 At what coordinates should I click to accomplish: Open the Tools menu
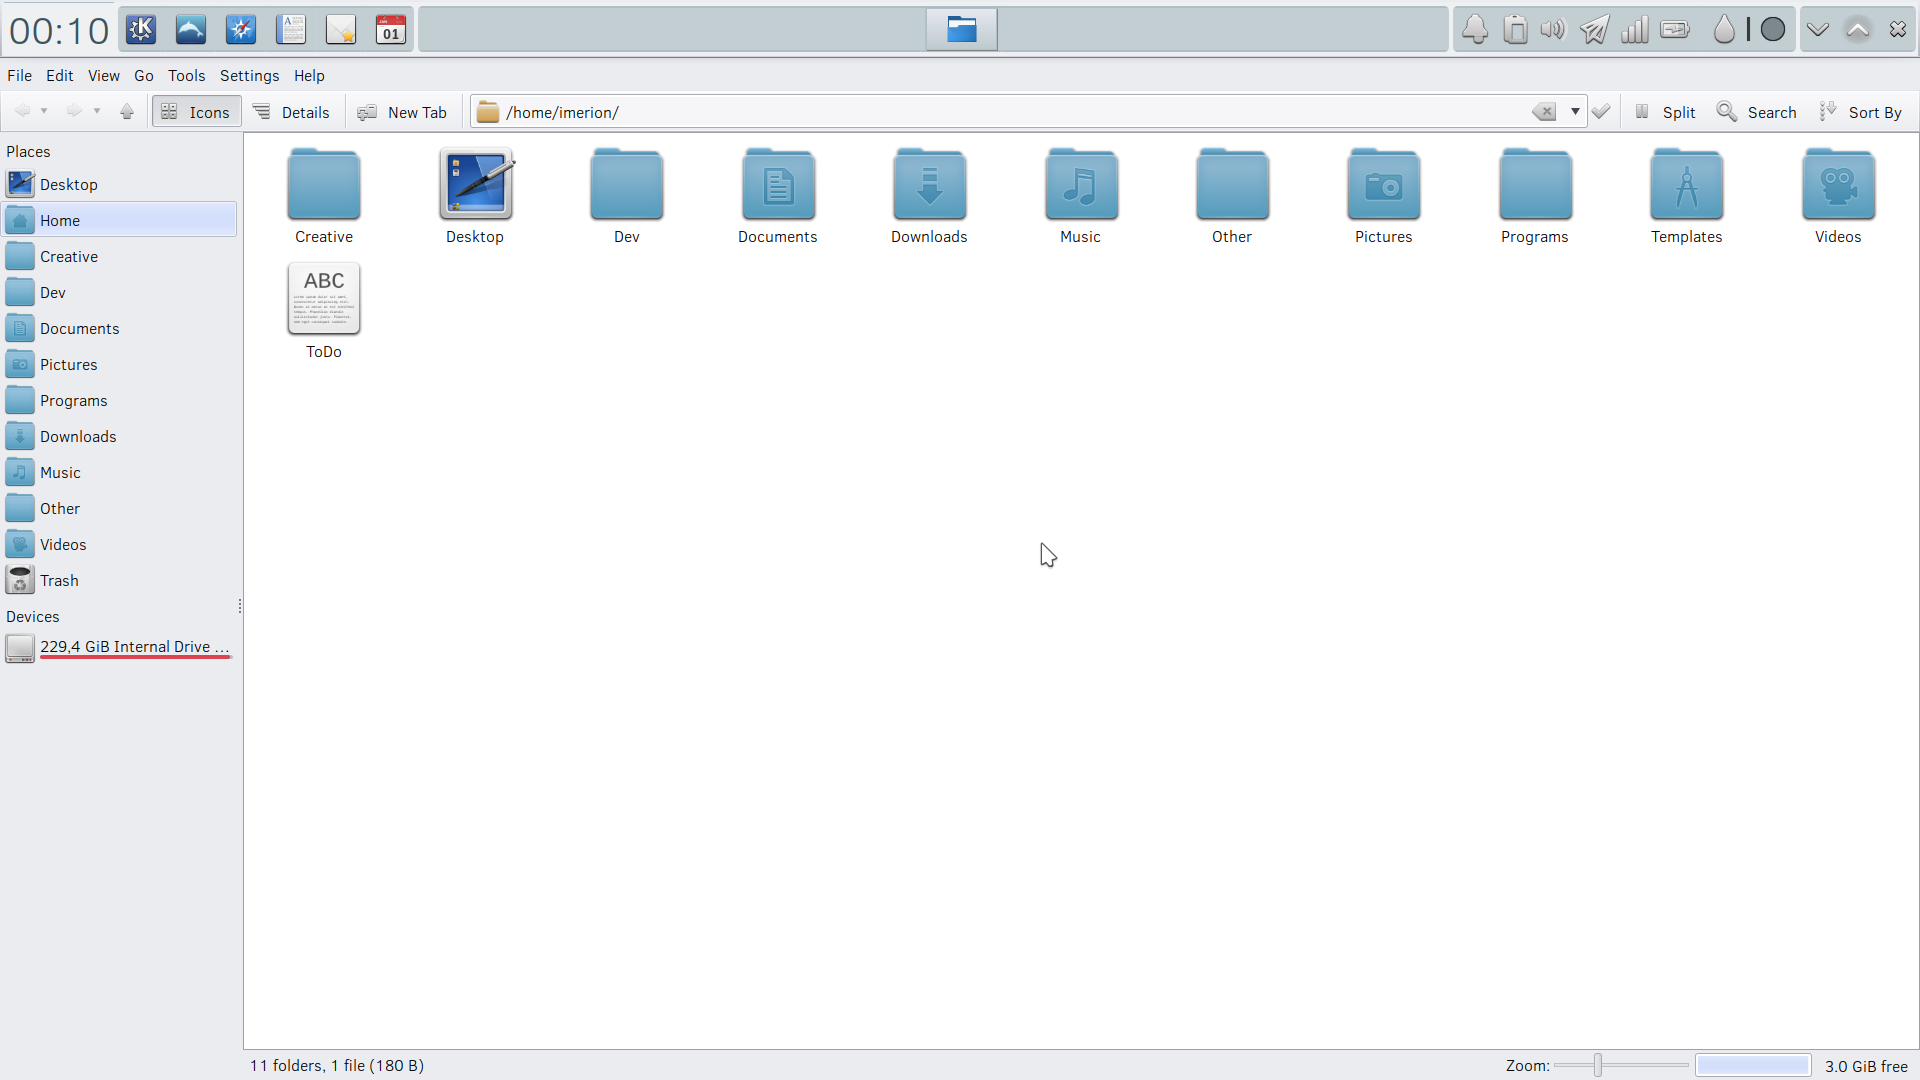tap(186, 75)
